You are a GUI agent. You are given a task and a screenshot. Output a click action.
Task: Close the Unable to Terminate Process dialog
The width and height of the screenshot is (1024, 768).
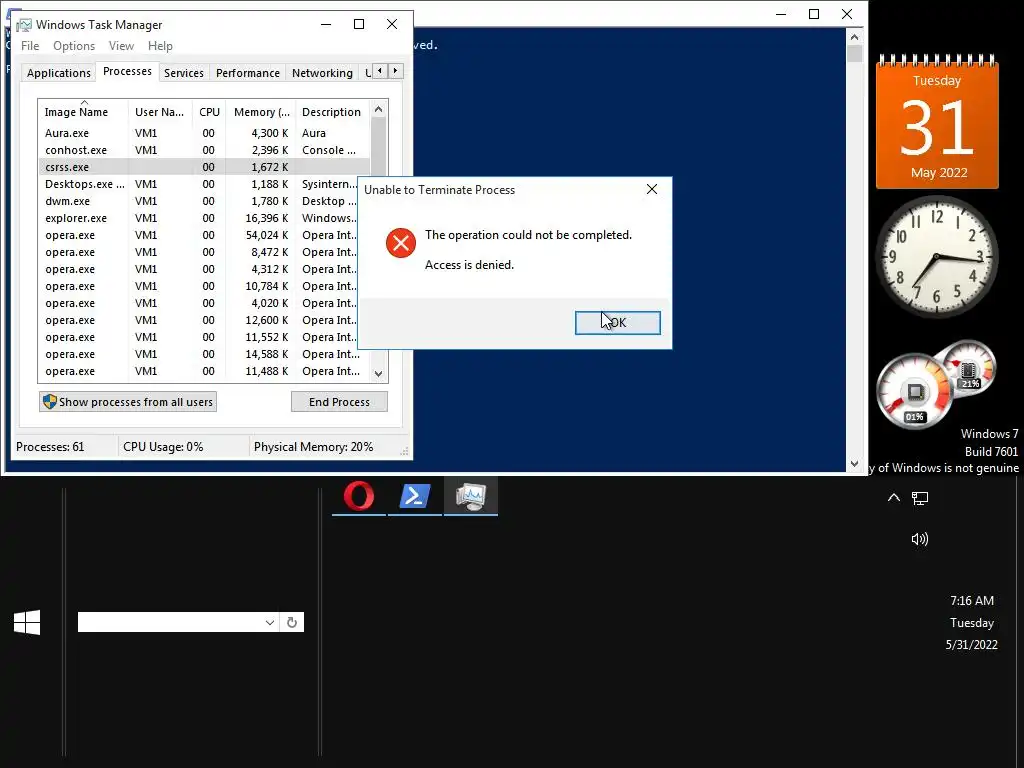coord(652,189)
